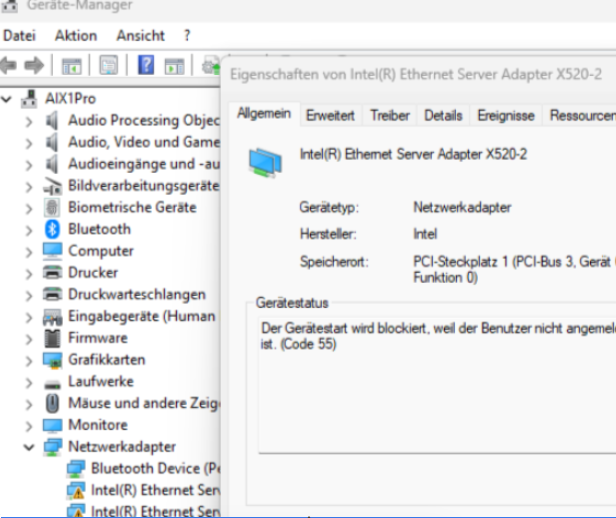Screen dimensions: 616x518
Task: Click the Computer category monitor icon
Action: click(52, 251)
